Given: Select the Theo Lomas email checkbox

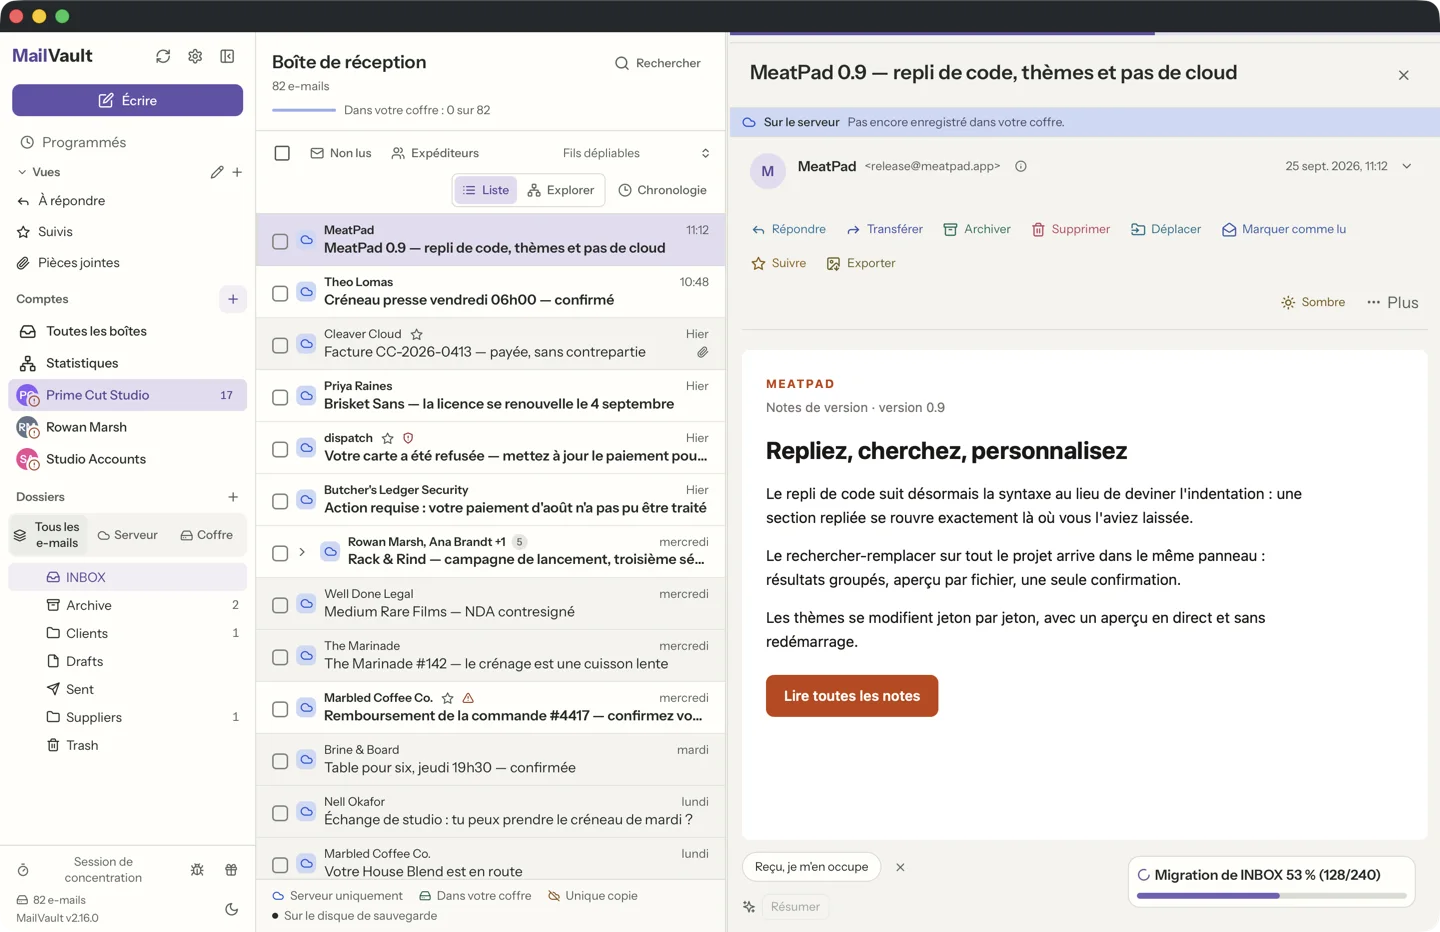Looking at the screenshot, I should point(280,293).
